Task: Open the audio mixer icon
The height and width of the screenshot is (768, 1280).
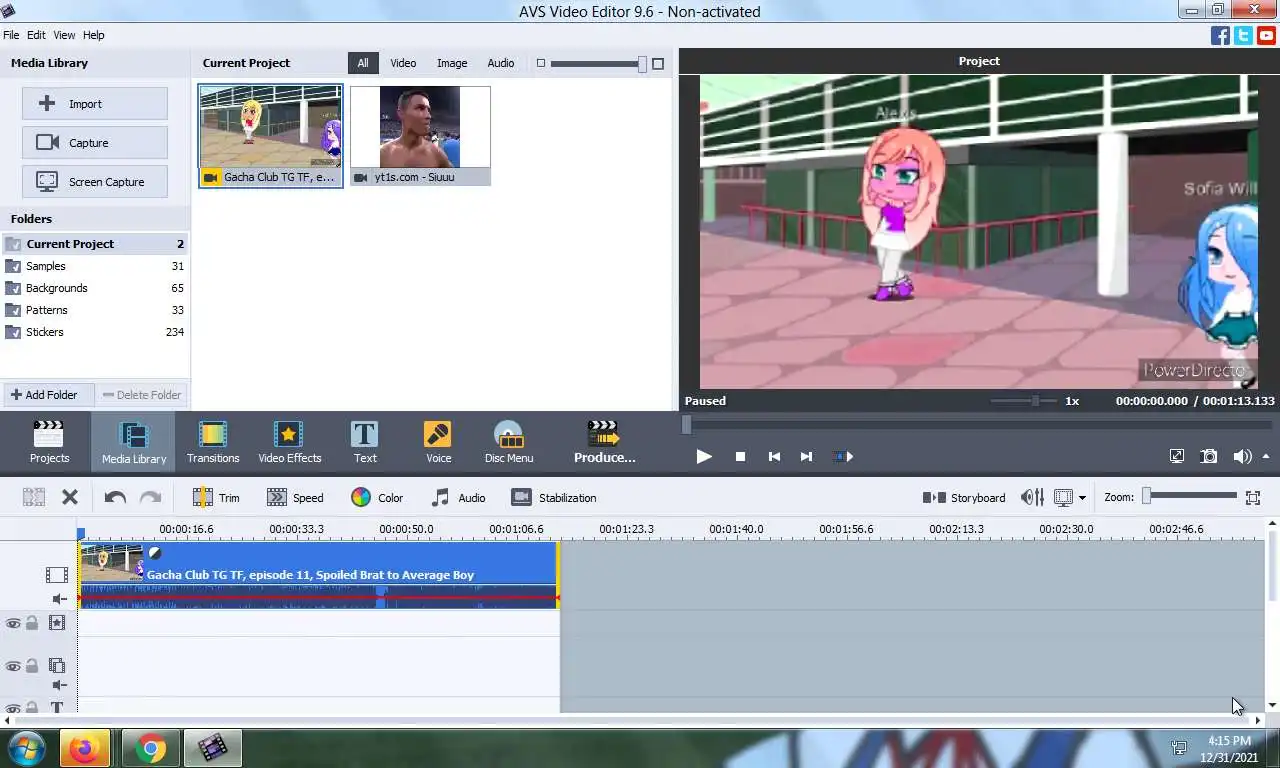Action: click(x=1032, y=497)
